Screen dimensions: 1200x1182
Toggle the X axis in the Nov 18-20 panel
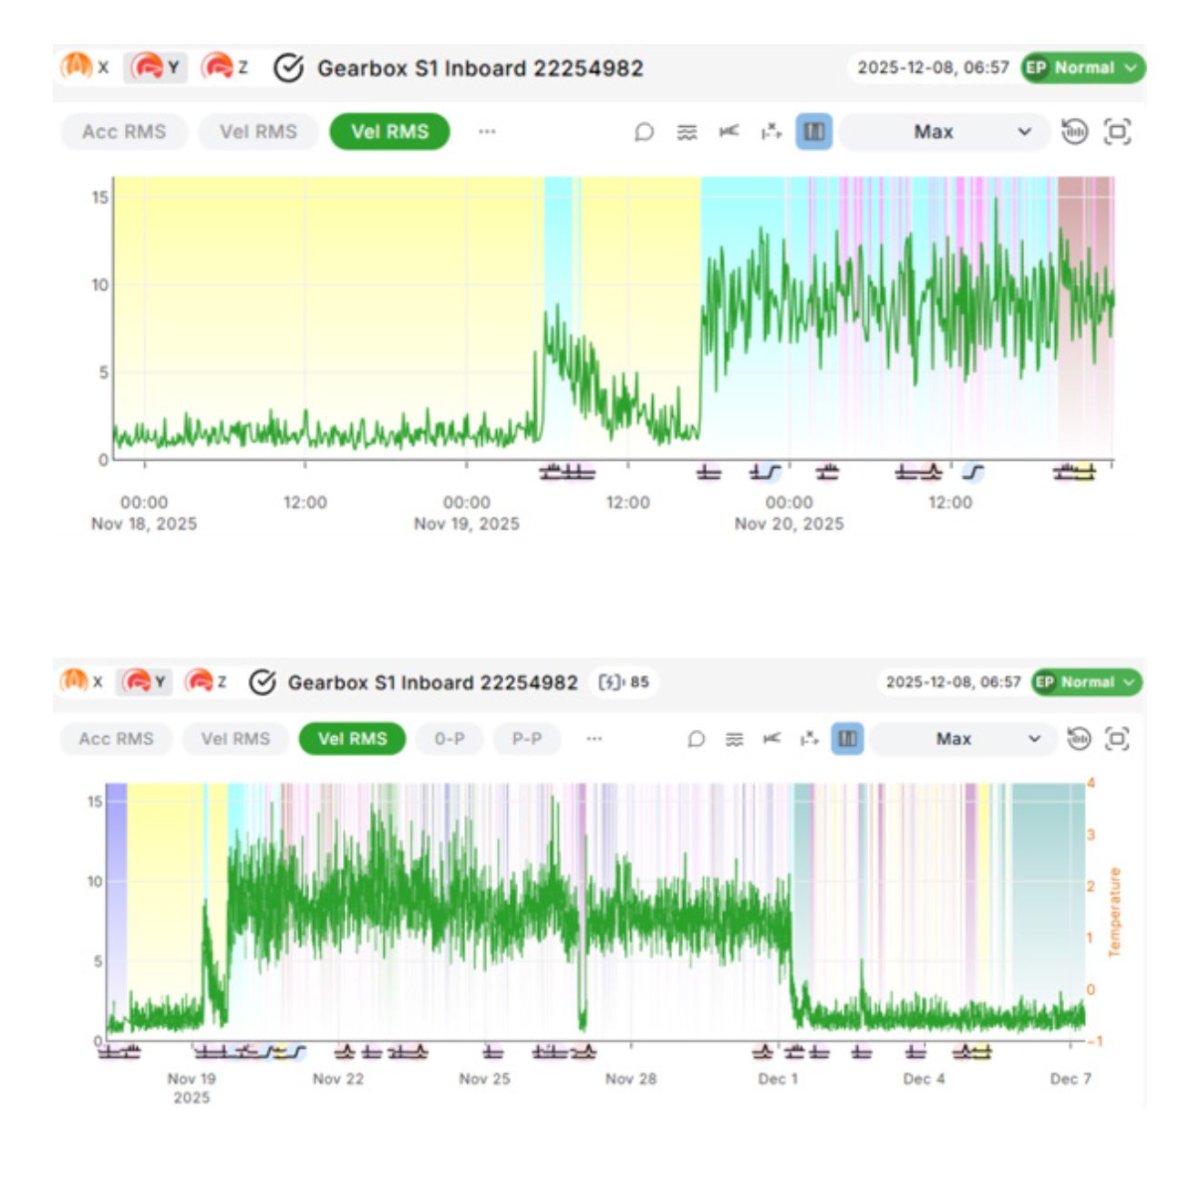[85, 68]
